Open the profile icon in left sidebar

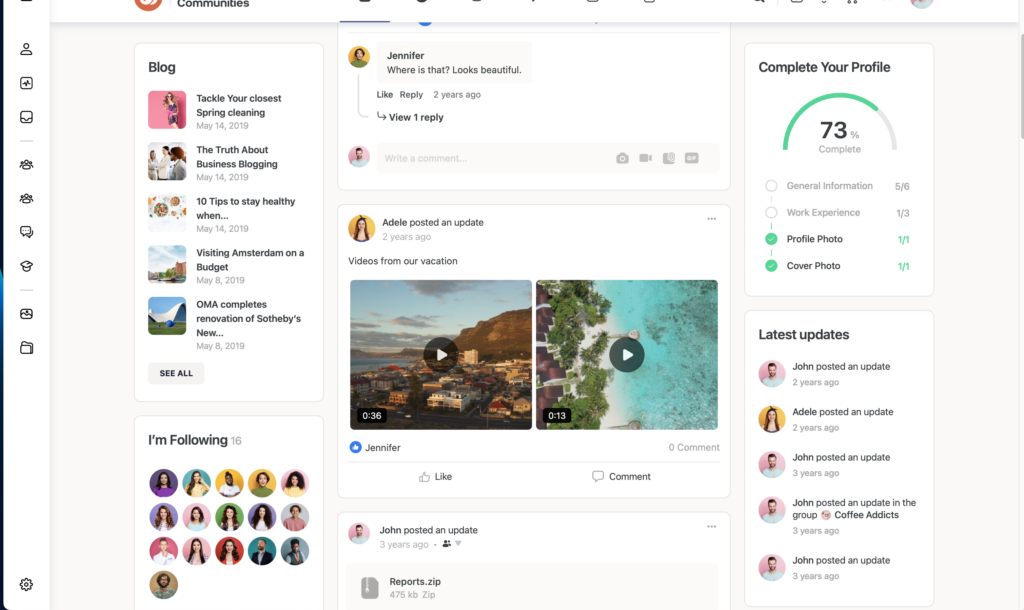[x=27, y=49]
